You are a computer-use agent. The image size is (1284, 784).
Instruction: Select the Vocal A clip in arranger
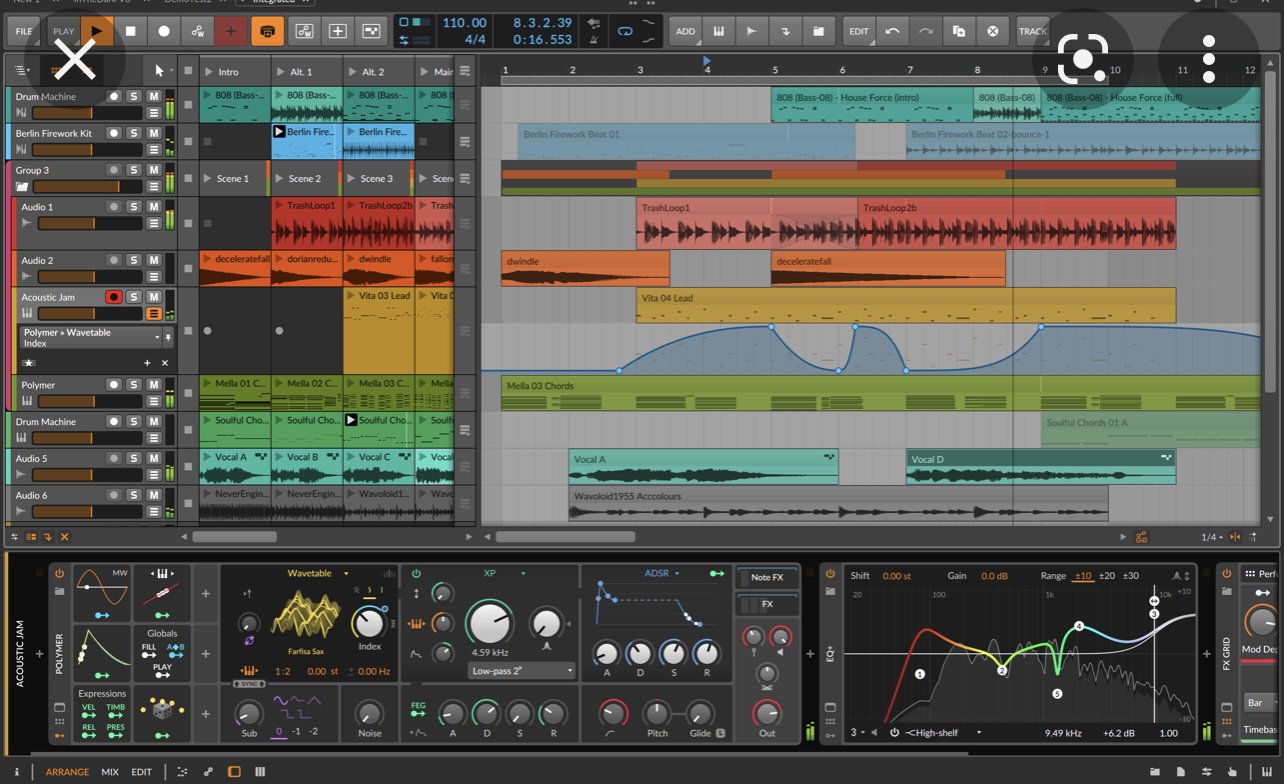703,467
